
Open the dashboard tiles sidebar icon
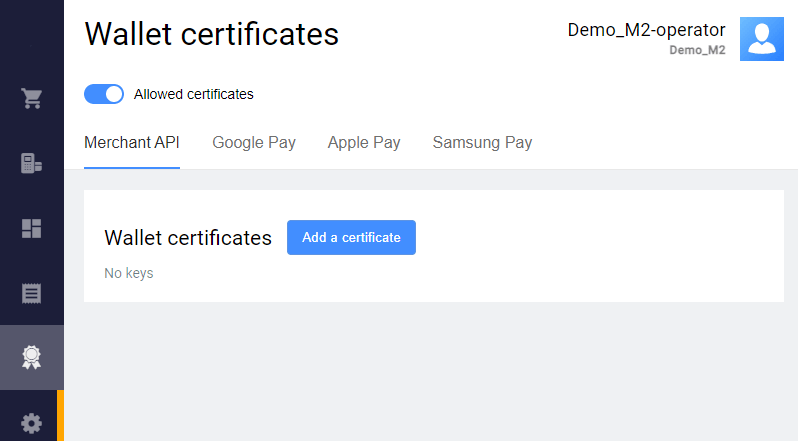31,228
